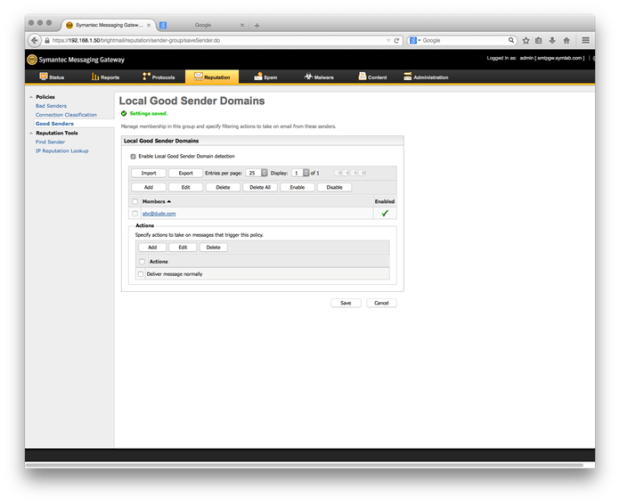Open the Malware tab
Viewport: 620px width, 504px height.
click(321, 77)
